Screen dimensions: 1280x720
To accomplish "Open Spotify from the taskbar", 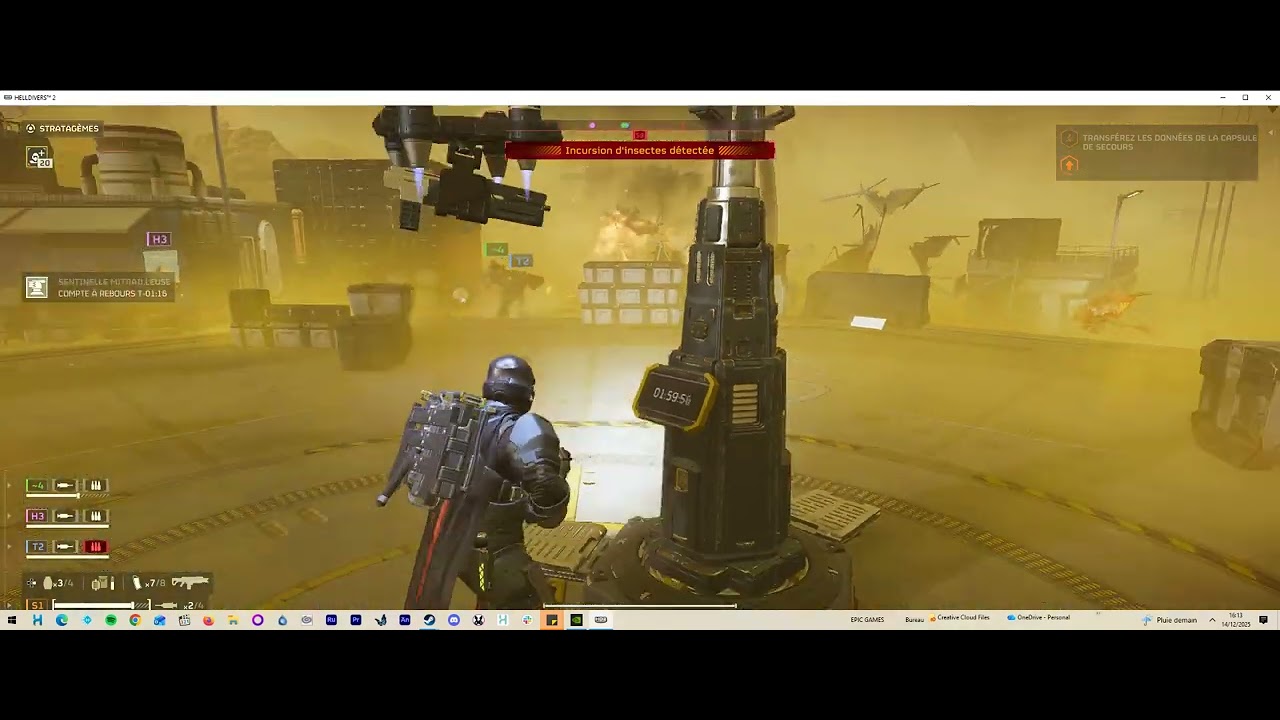I will 111,620.
